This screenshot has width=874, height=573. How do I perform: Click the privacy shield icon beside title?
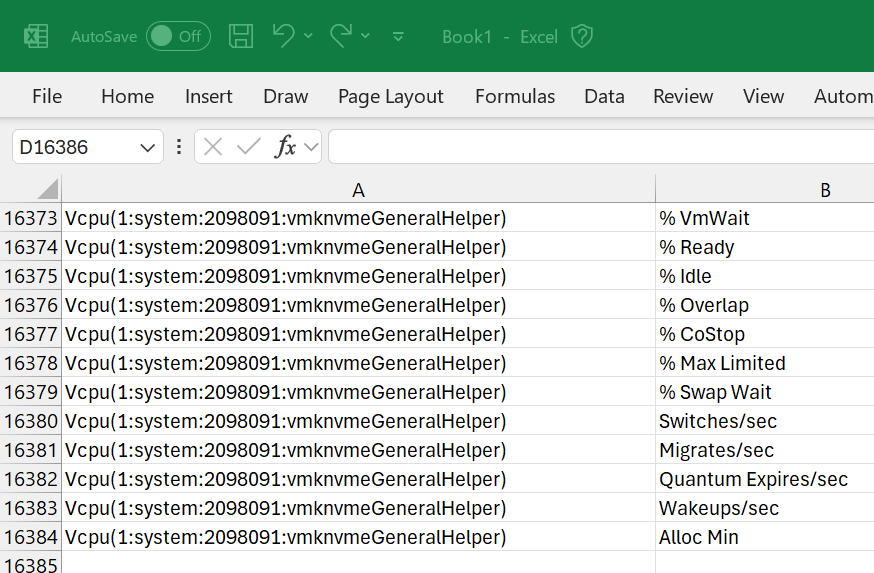click(x=582, y=37)
